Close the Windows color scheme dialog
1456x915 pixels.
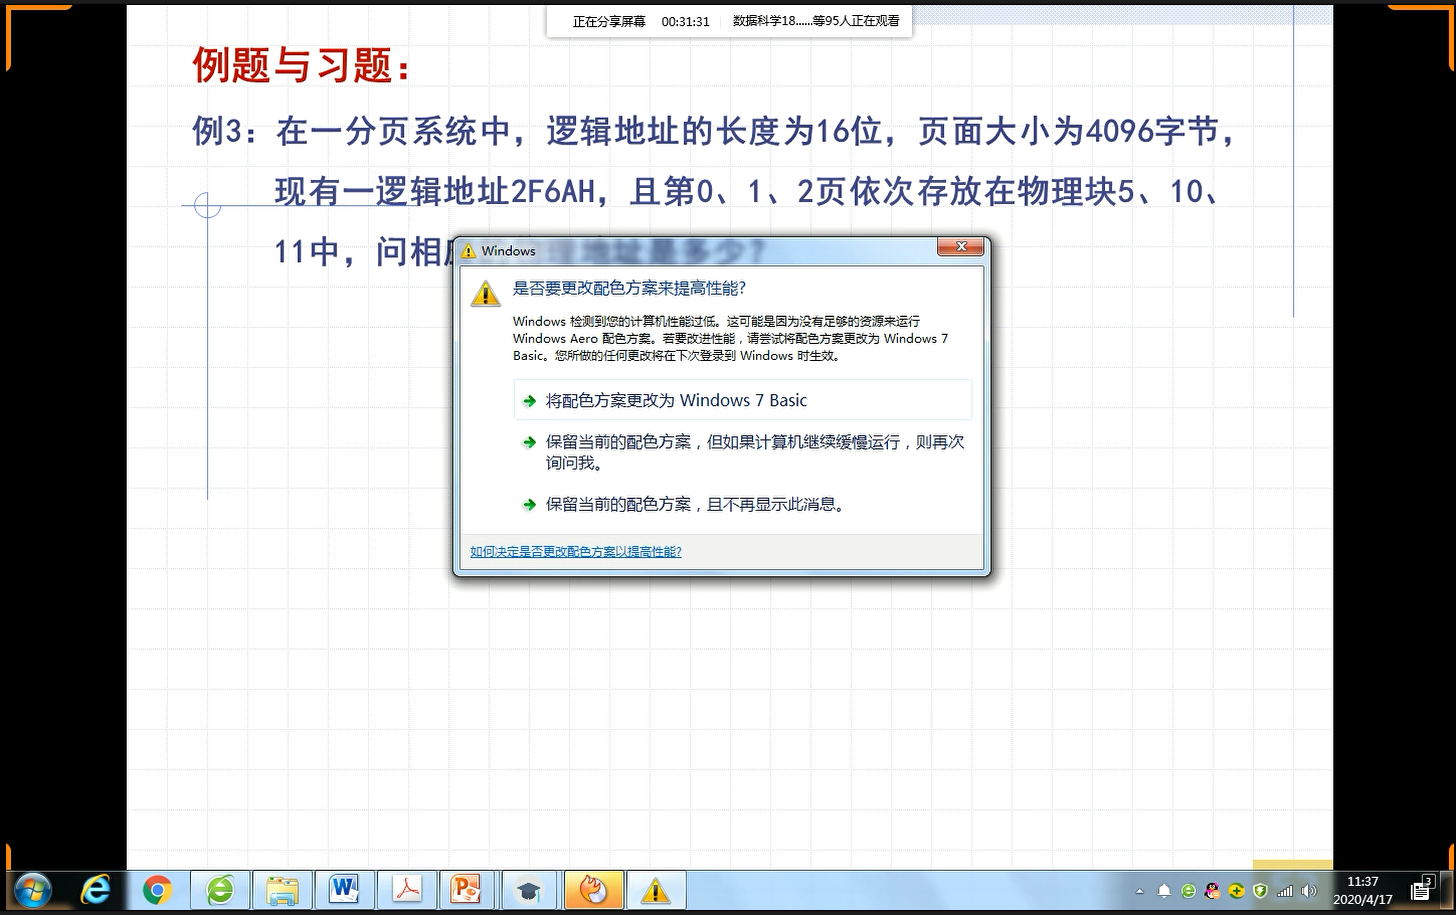[961, 247]
